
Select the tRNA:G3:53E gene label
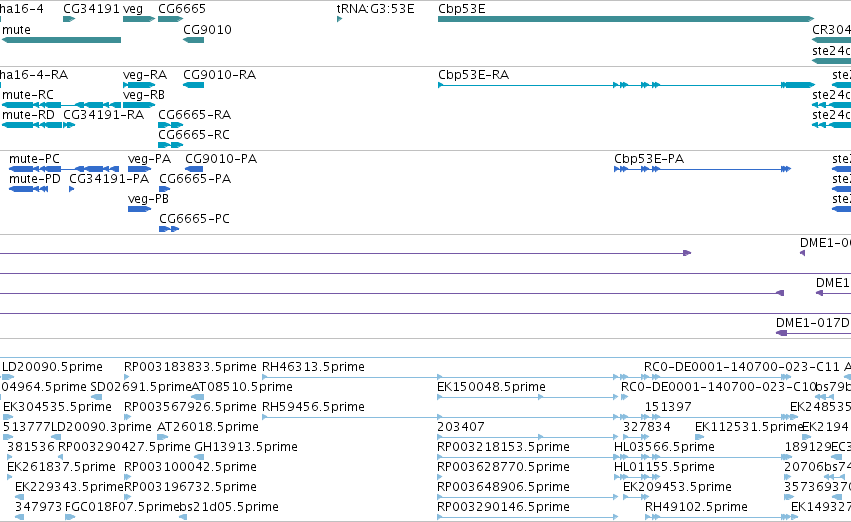click(x=375, y=9)
